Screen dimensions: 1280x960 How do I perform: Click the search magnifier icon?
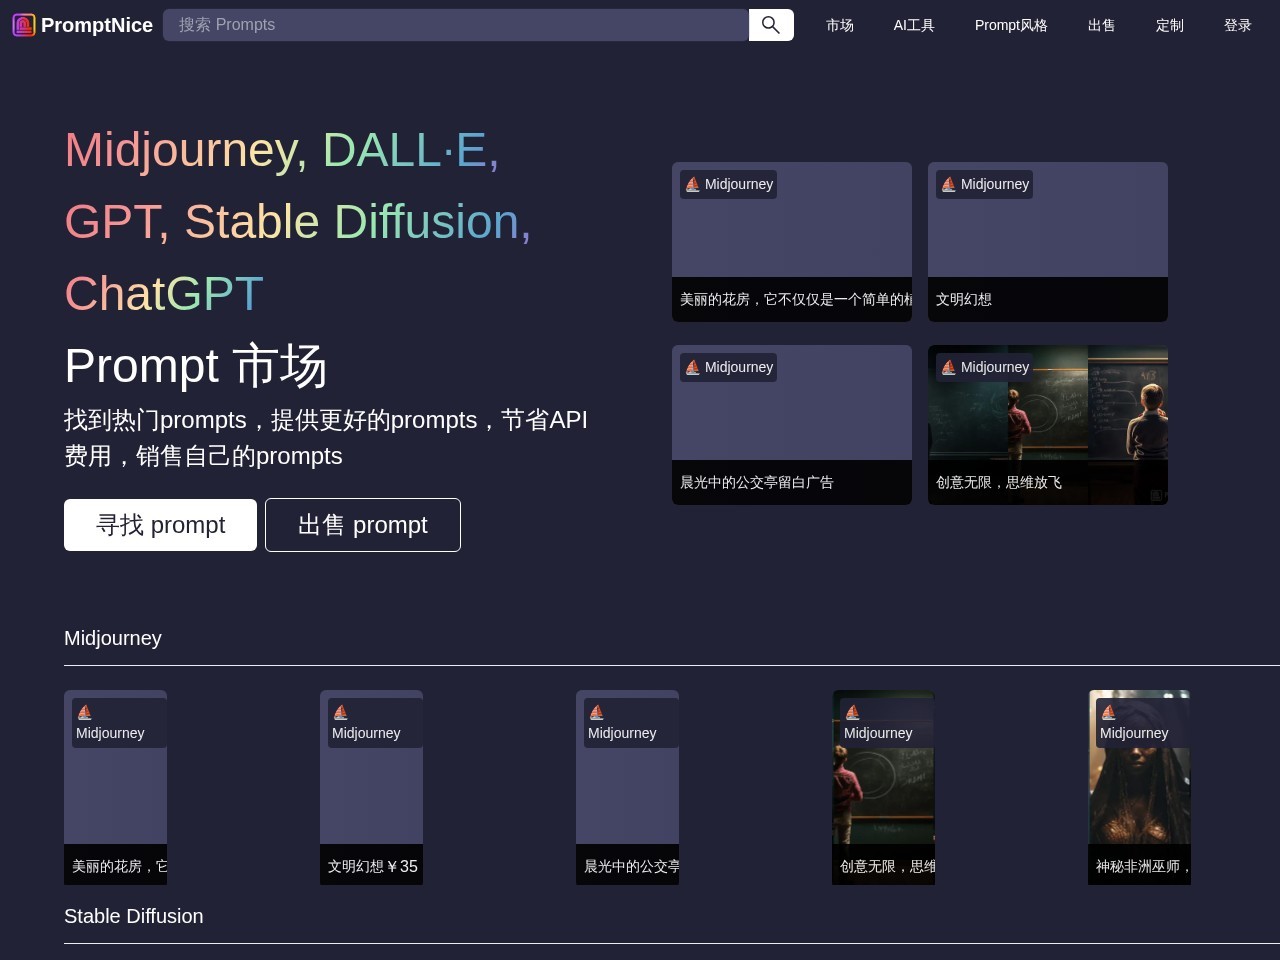(770, 25)
